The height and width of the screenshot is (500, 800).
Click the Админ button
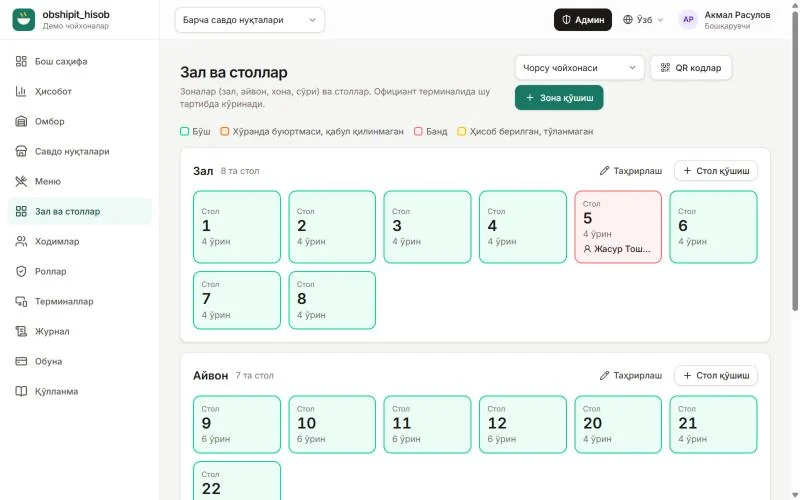click(x=583, y=19)
